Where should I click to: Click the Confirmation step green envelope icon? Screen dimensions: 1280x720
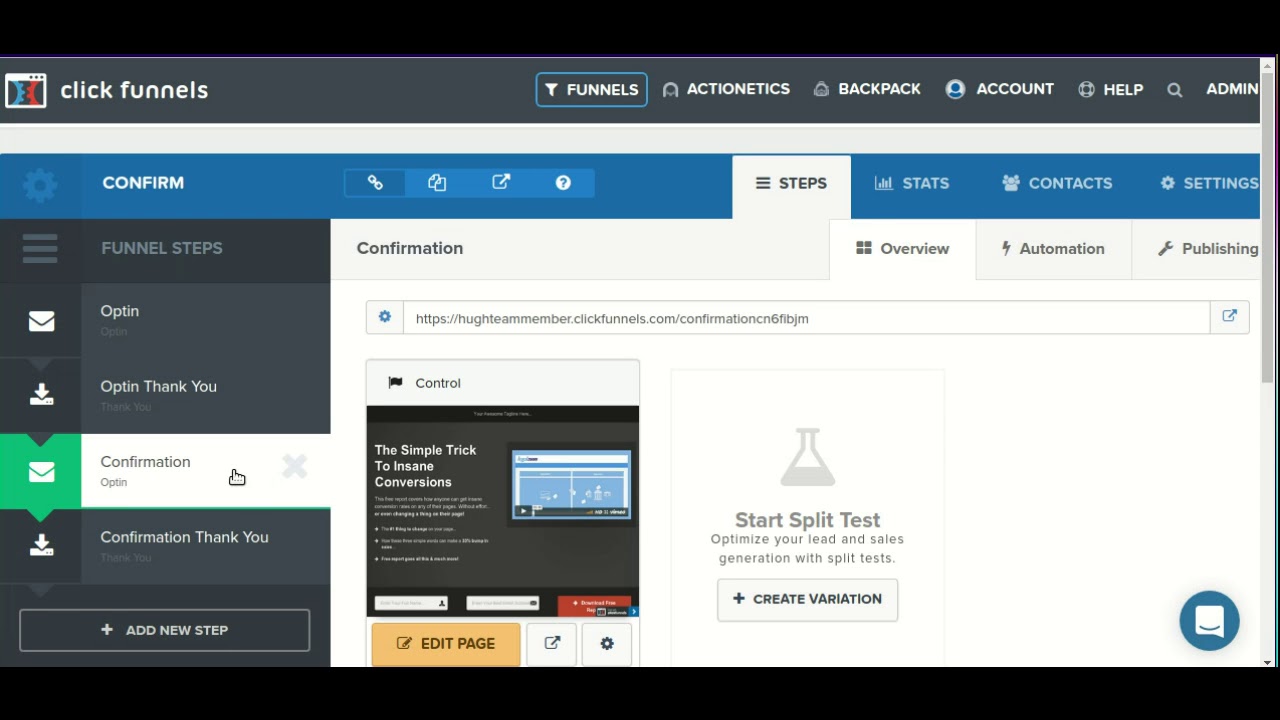point(41,471)
